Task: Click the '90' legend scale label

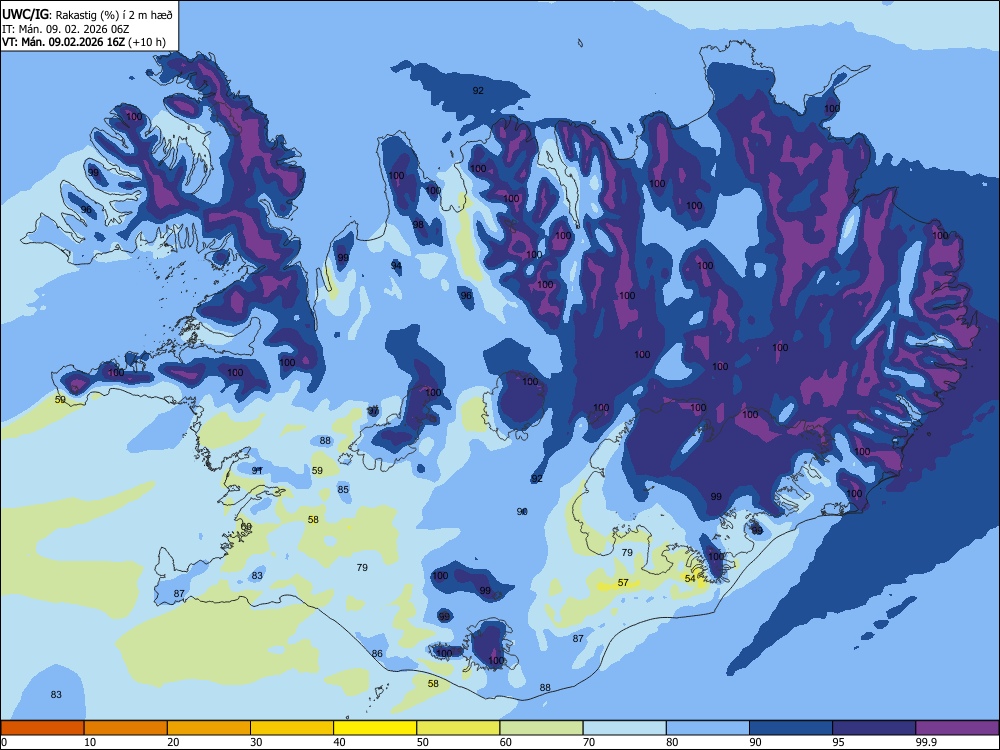Action: (x=755, y=742)
